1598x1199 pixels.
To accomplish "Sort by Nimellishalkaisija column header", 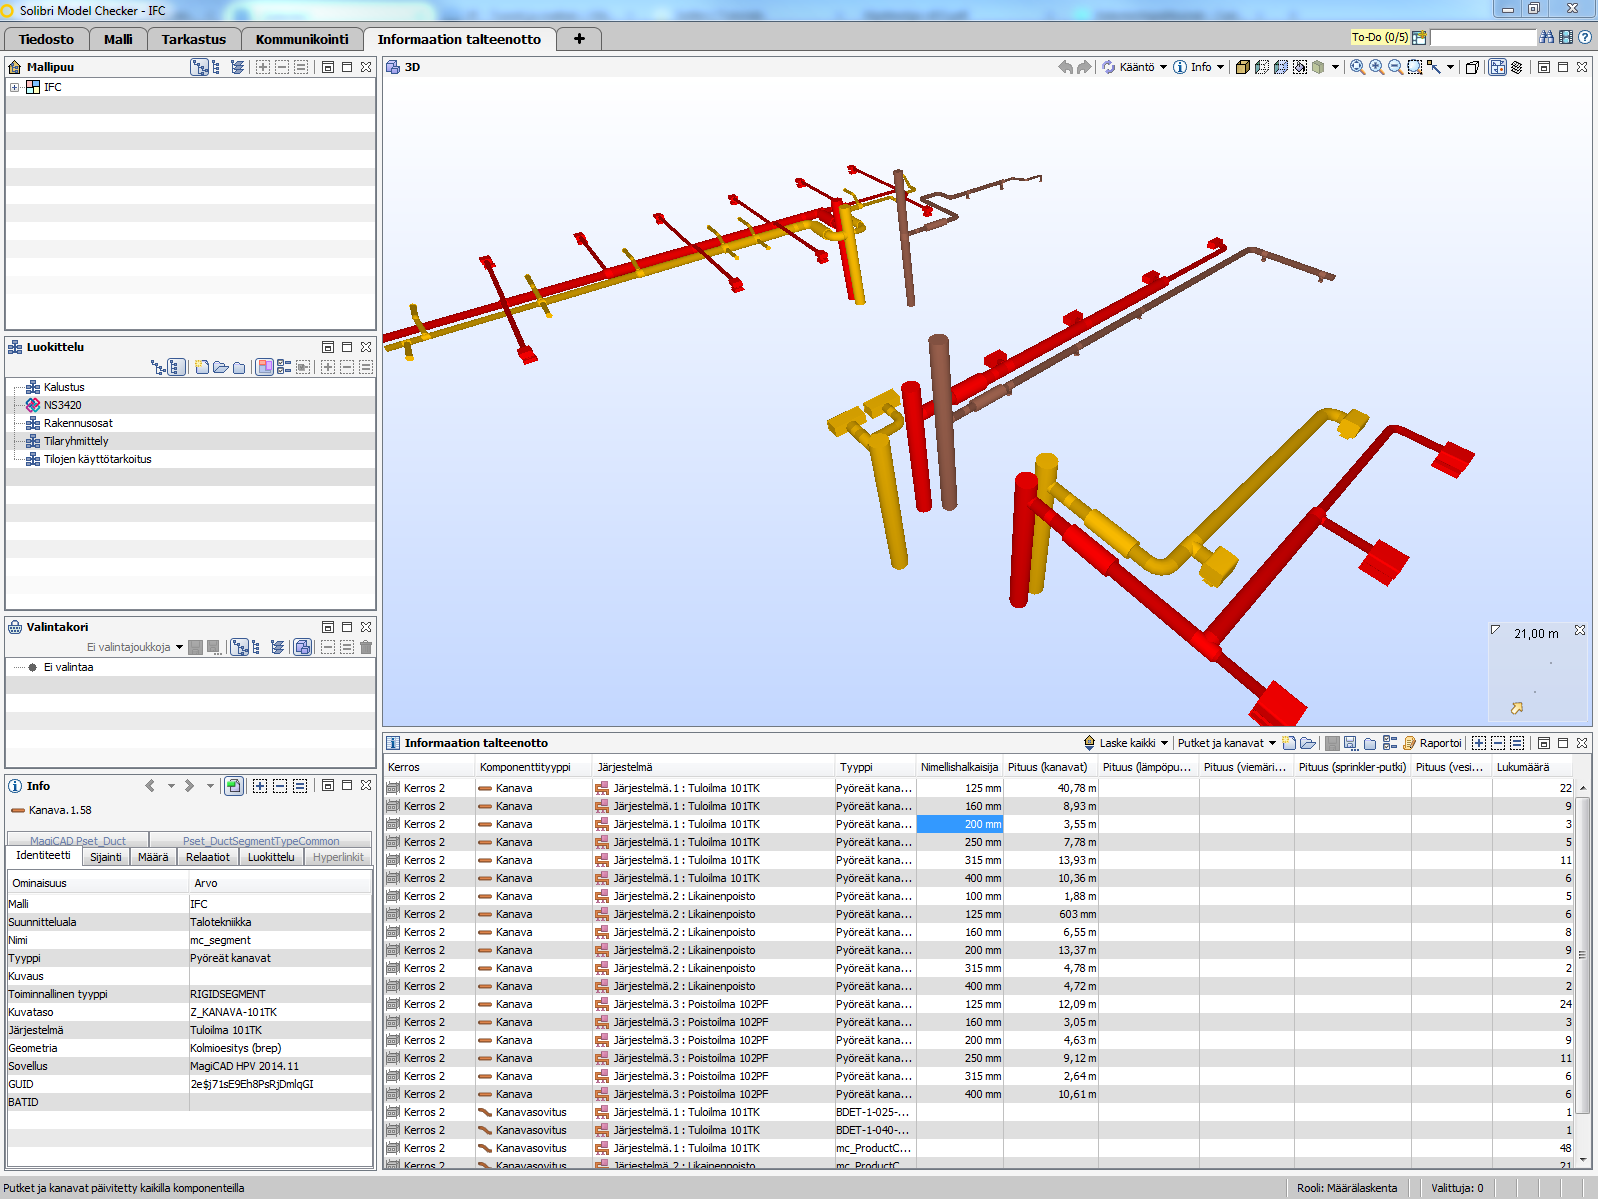I will pos(959,767).
